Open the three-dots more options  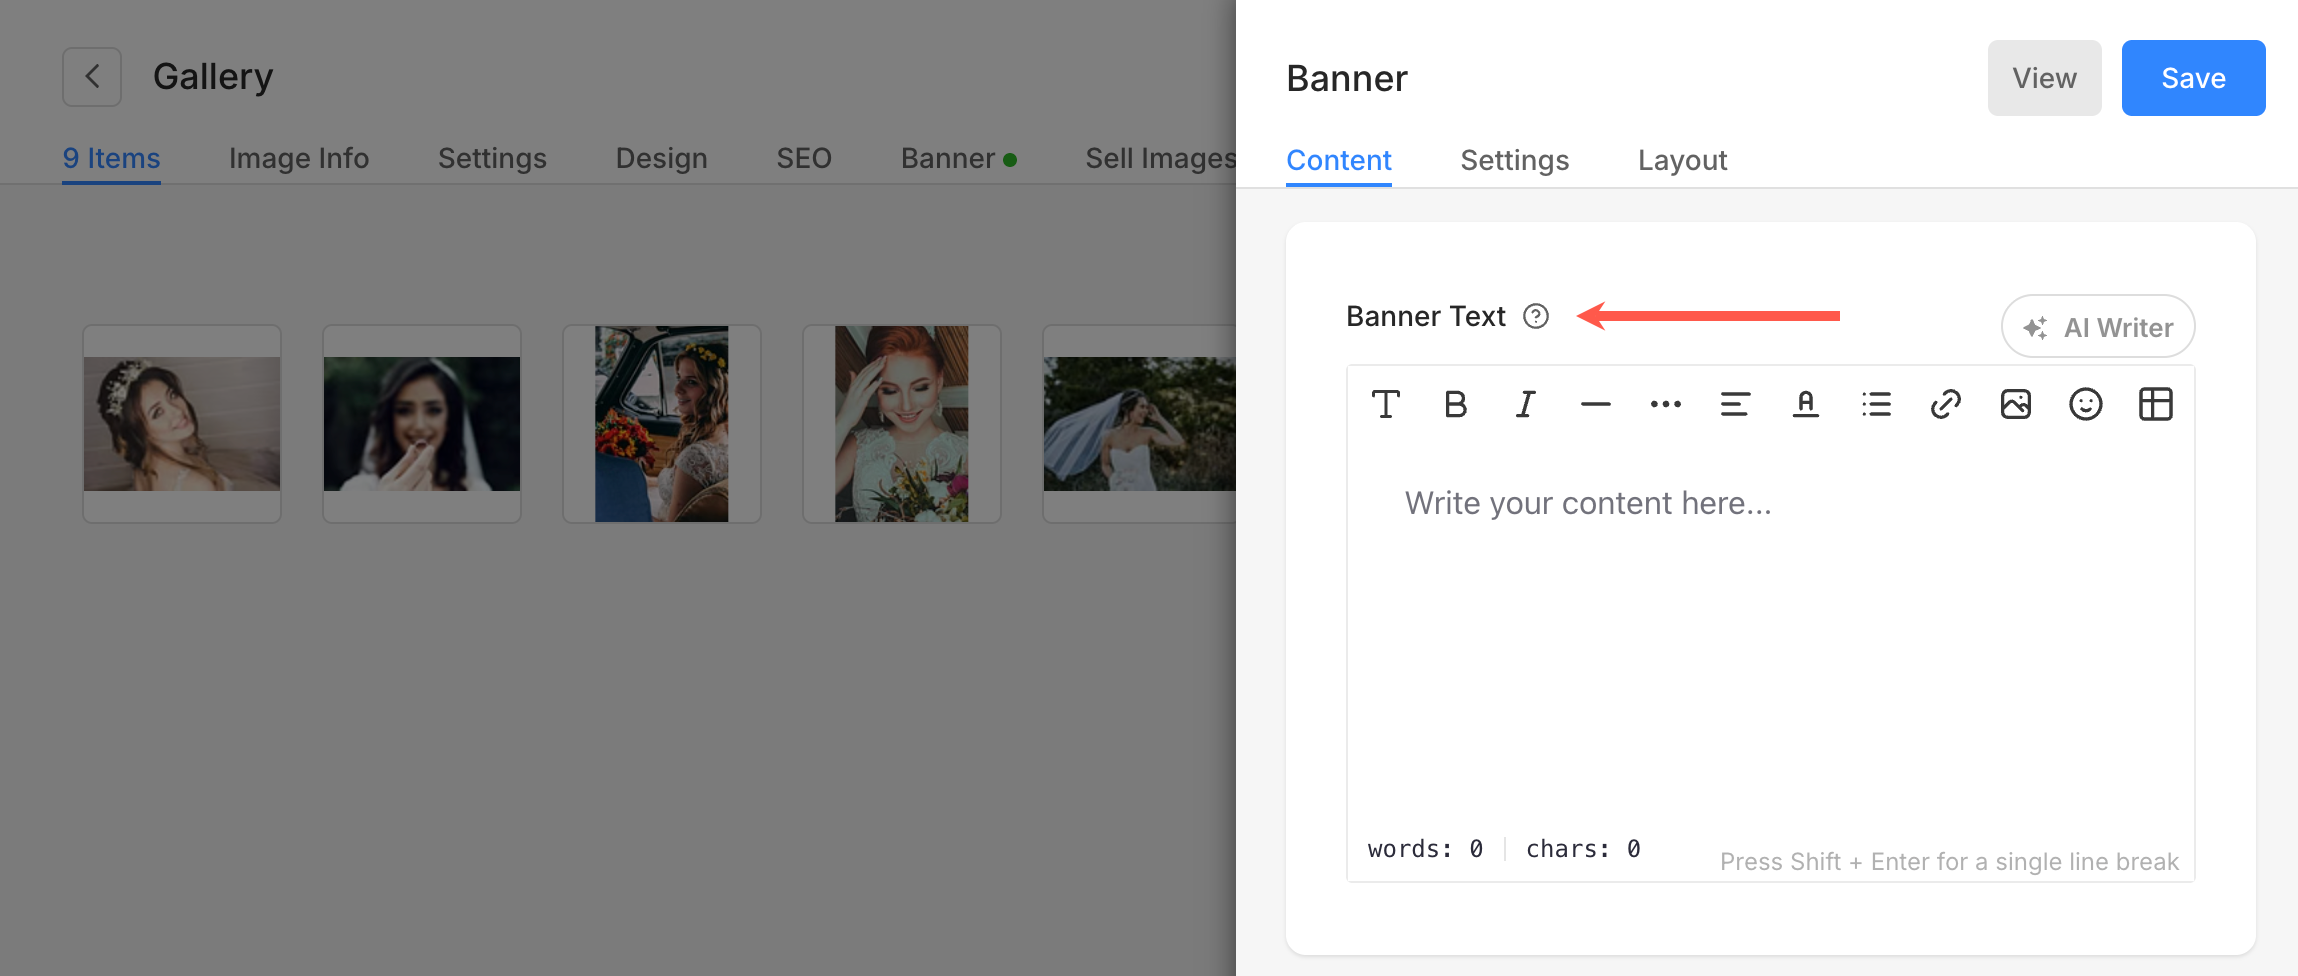pyautogui.click(x=1665, y=405)
